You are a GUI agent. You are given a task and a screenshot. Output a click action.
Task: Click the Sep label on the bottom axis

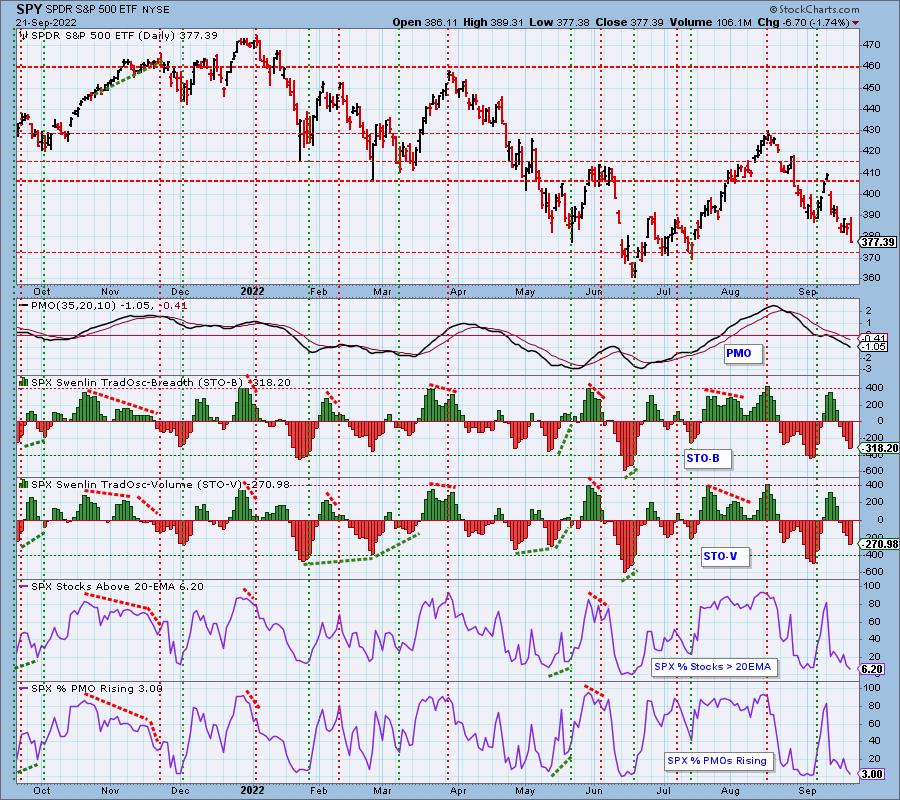pos(807,790)
